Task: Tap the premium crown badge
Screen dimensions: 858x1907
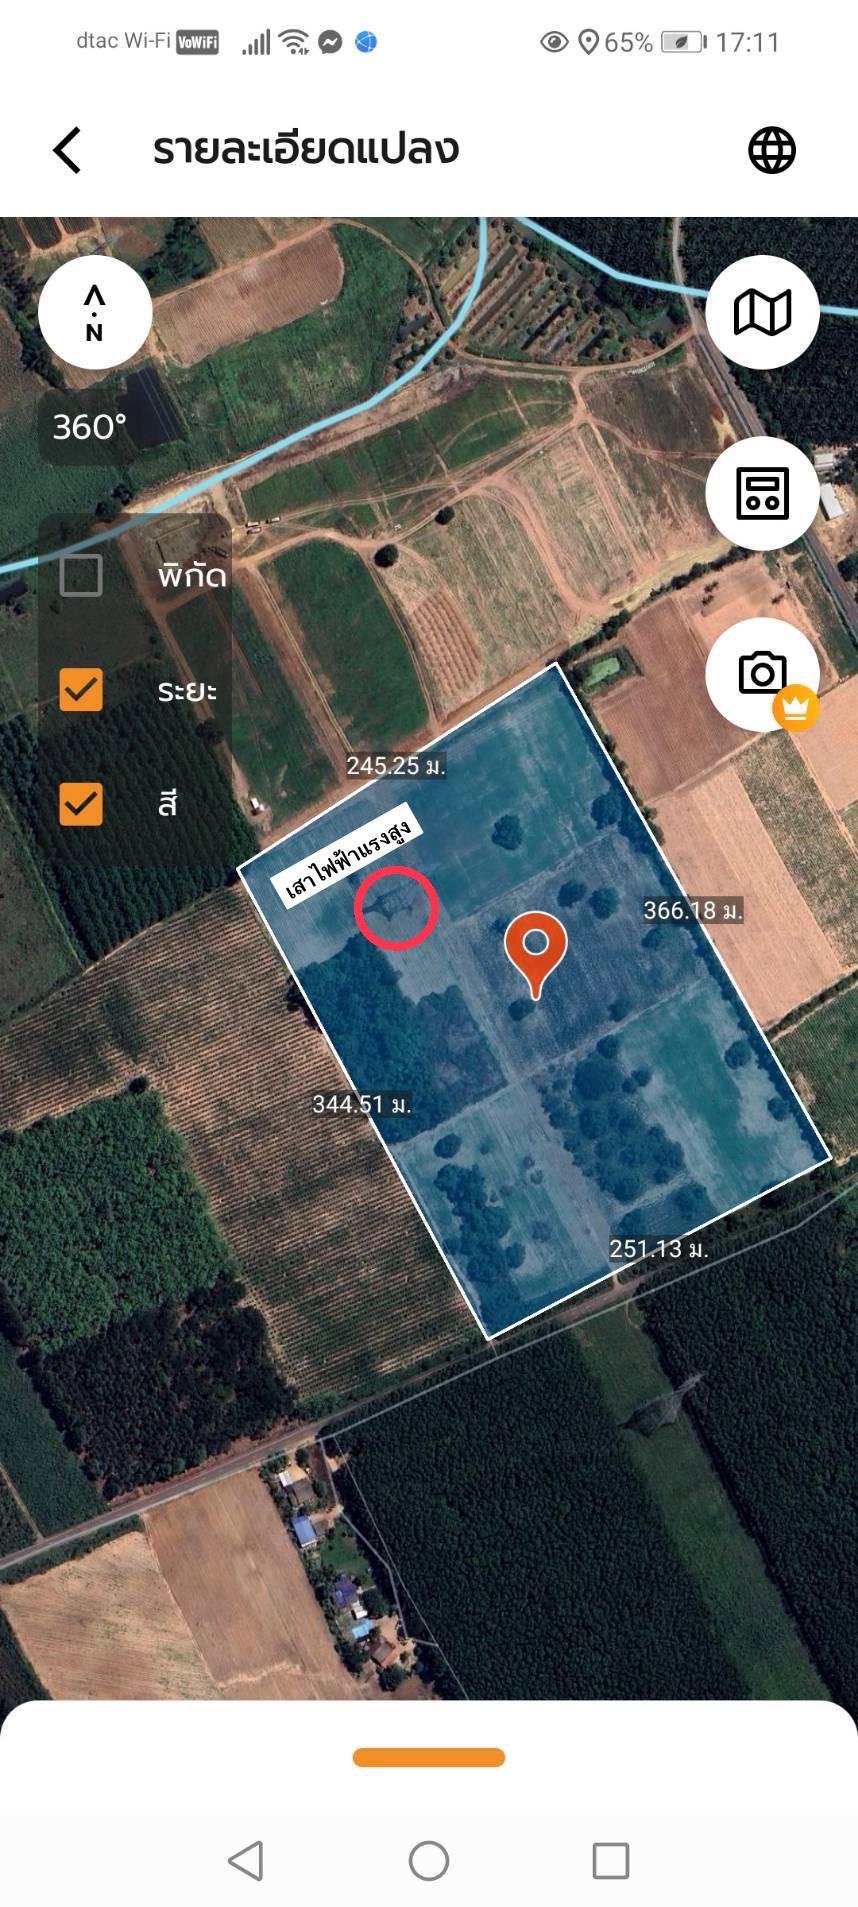Action: [x=796, y=708]
